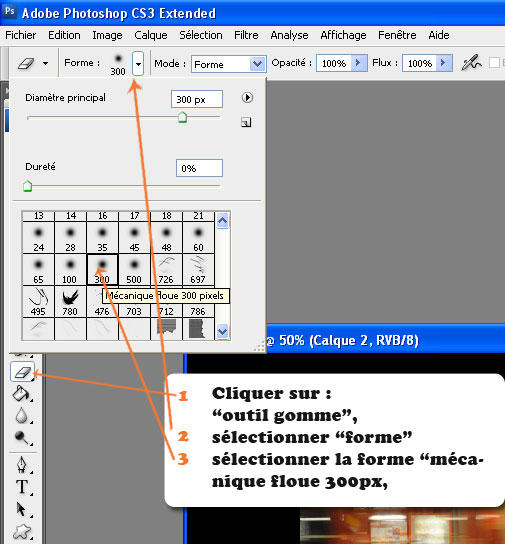This screenshot has width=505, height=544.
Task: Choose the 780 brush preset
Action: click(70, 301)
